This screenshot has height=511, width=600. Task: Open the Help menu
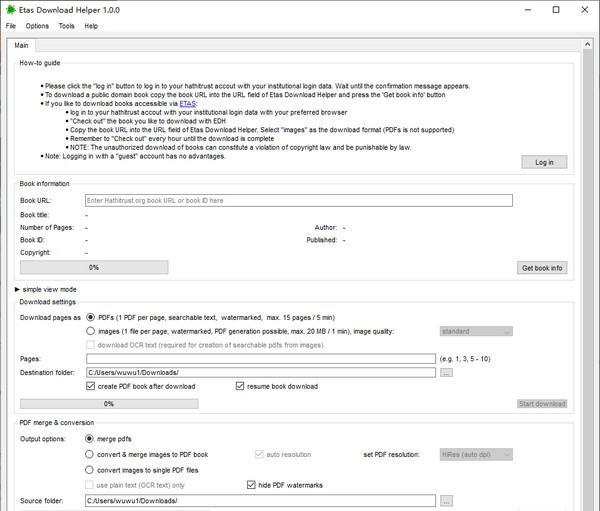pos(91,26)
